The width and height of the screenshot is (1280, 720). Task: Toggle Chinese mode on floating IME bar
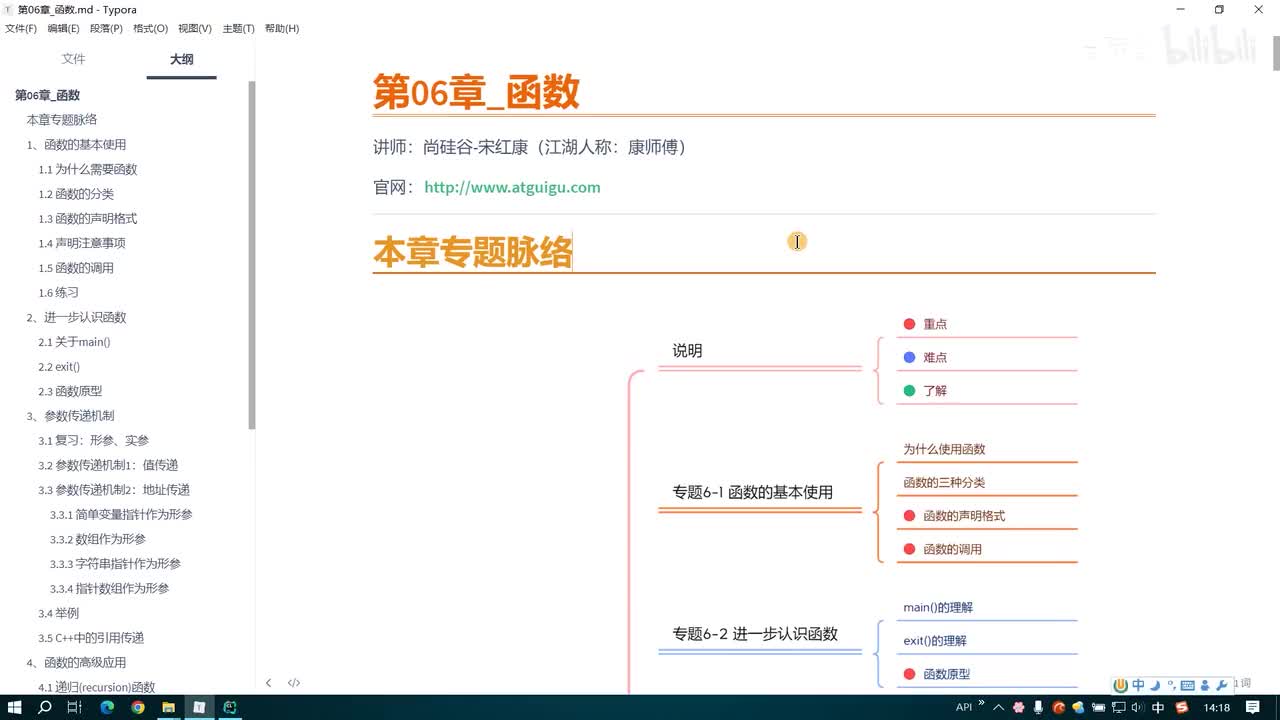pos(1138,685)
